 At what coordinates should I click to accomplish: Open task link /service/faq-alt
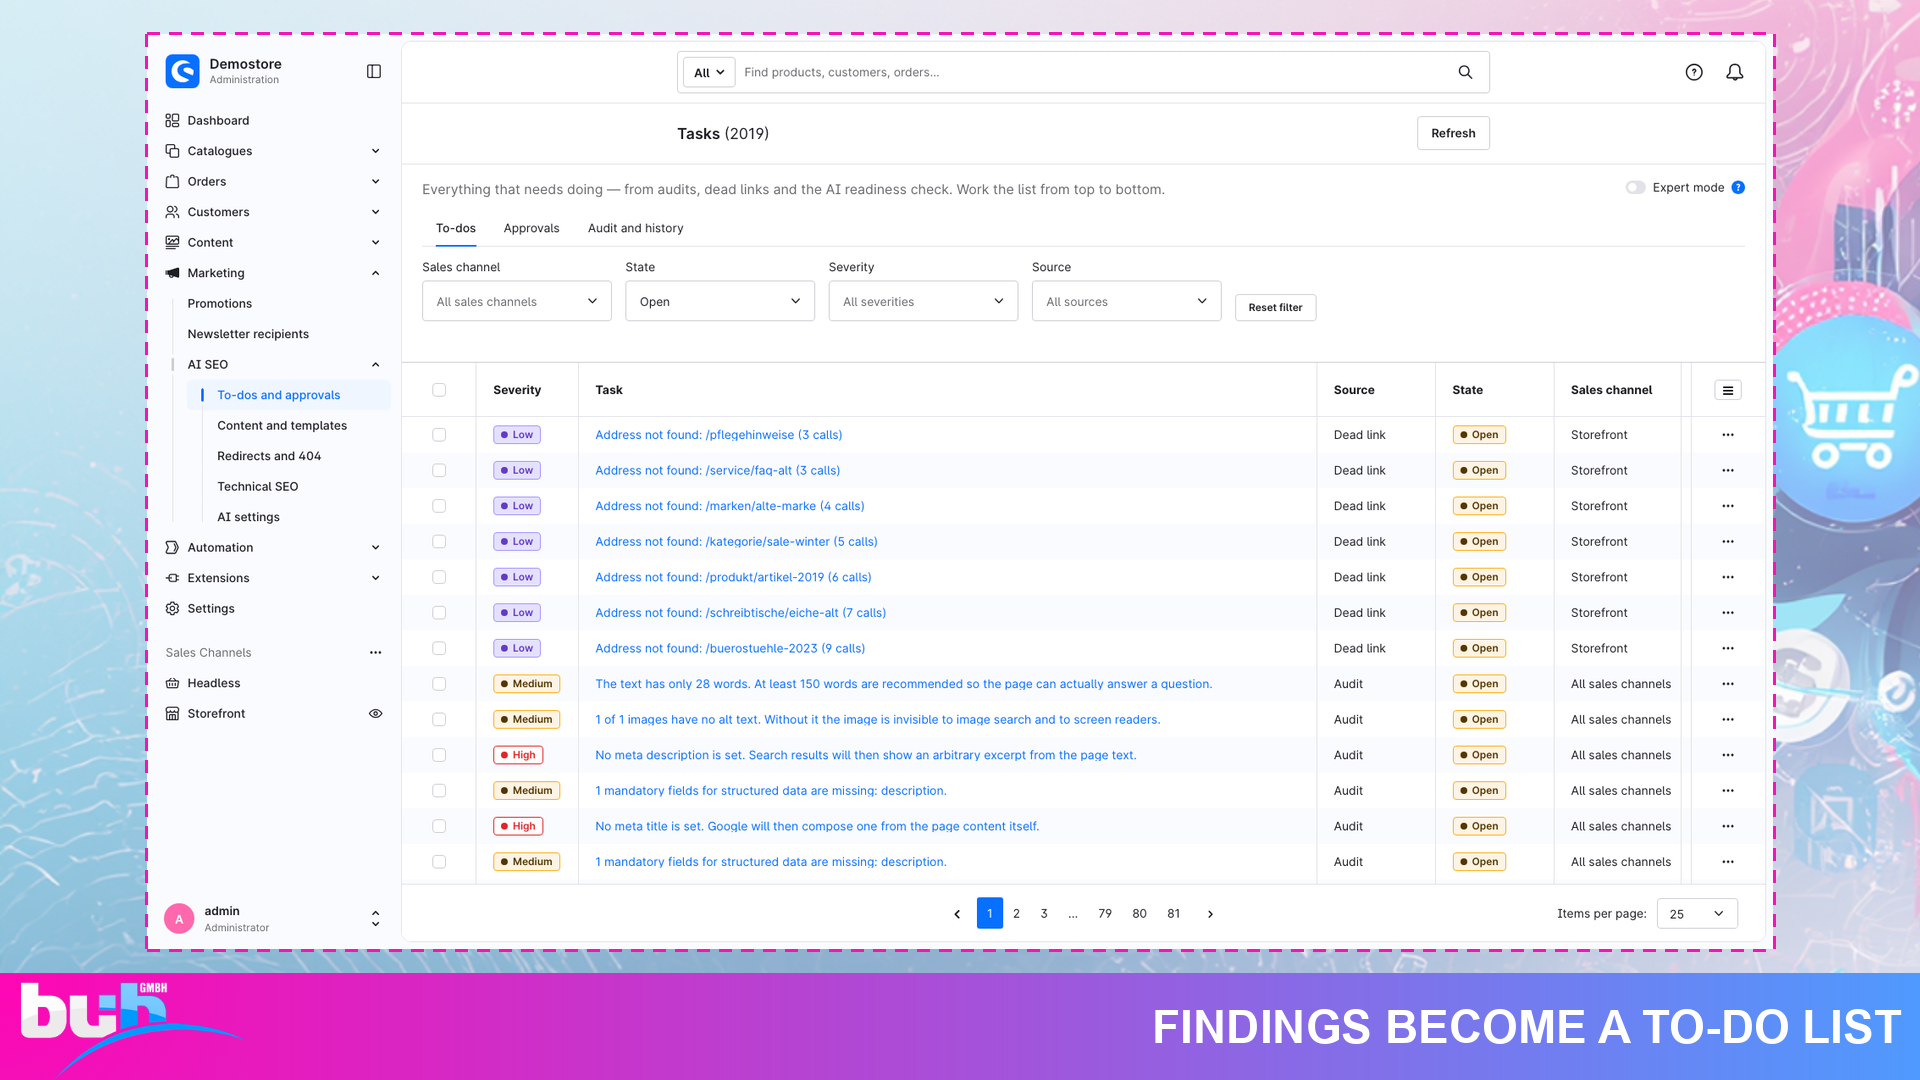click(717, 470)
